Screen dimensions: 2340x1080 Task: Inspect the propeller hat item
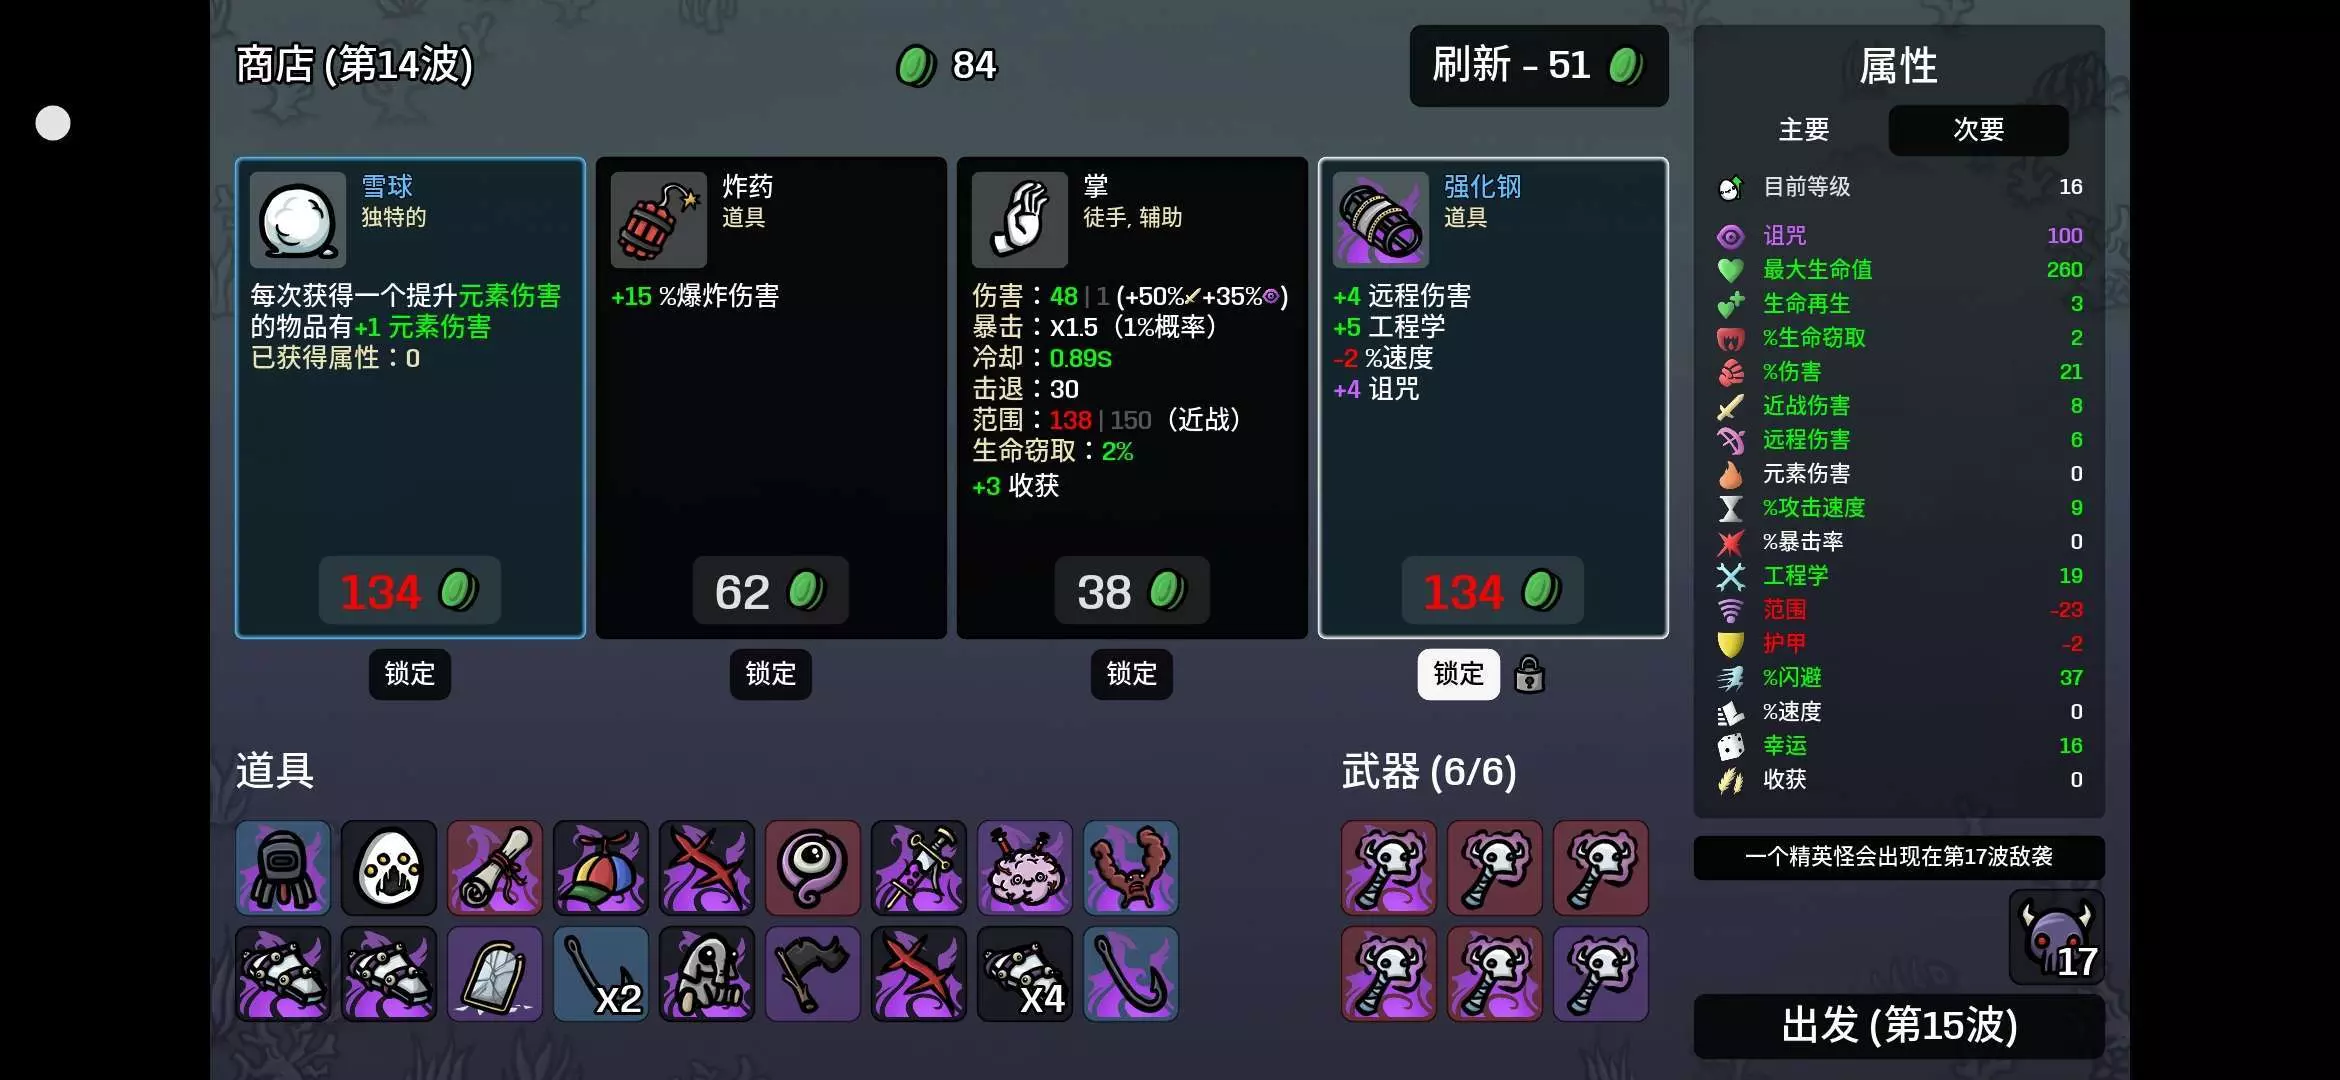(601, 868)
